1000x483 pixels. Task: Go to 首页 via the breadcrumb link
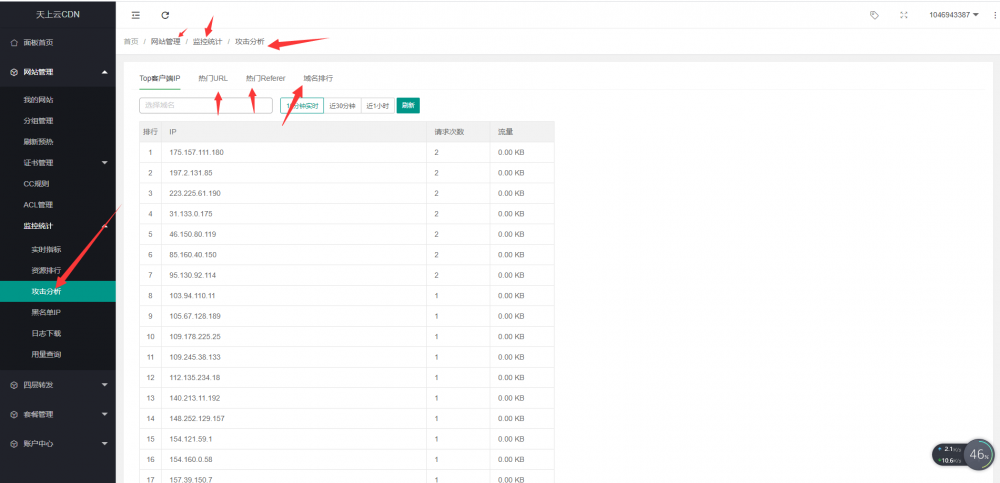click(131, 42)
